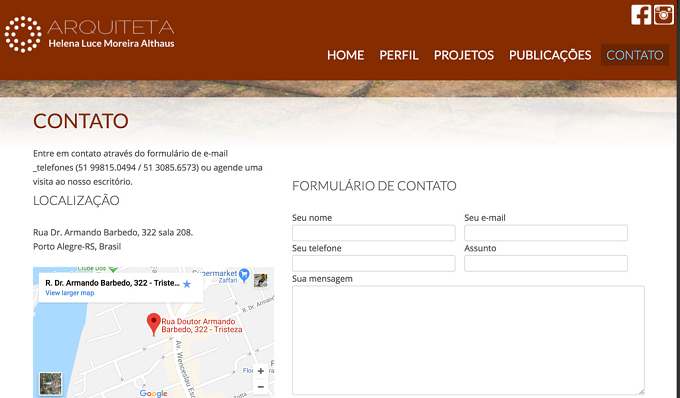The width and height of the screenshot is (680, 398).
Task: Click the Supermarket Zaffari shopping marker
Action: click(244, 274)
